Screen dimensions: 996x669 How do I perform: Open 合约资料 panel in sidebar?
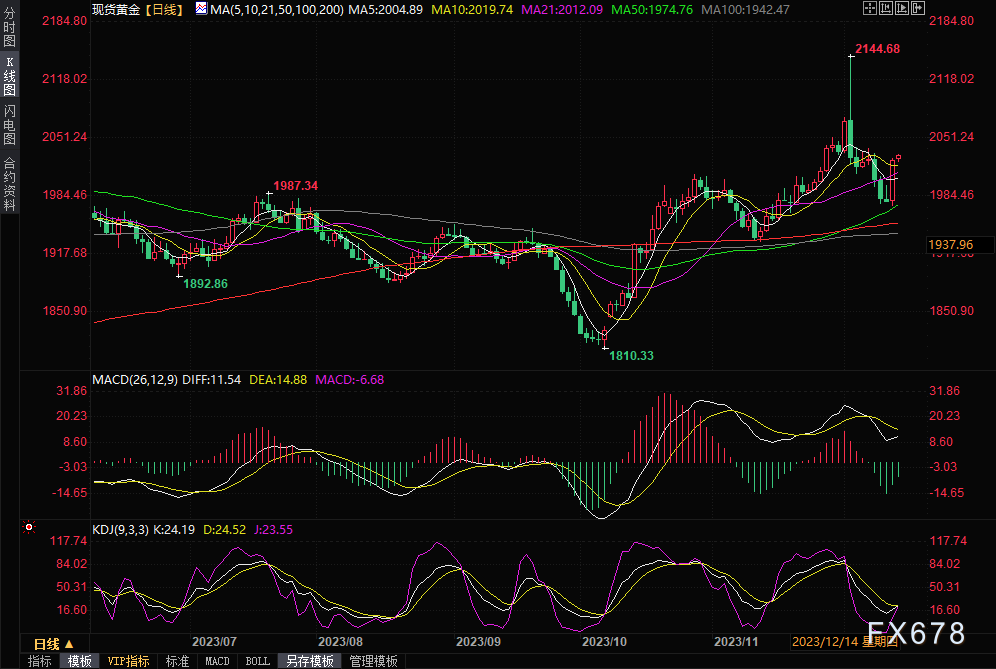pyautogui.click(x=9, y=182)
